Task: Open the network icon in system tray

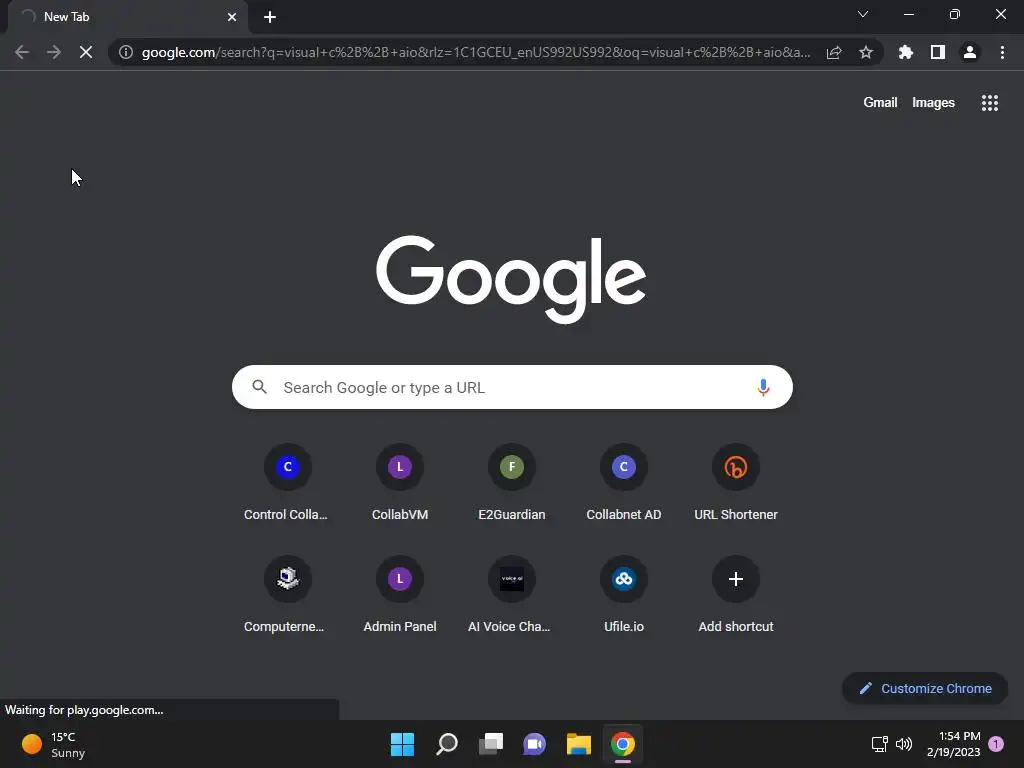Action: [x=879, y=744]
